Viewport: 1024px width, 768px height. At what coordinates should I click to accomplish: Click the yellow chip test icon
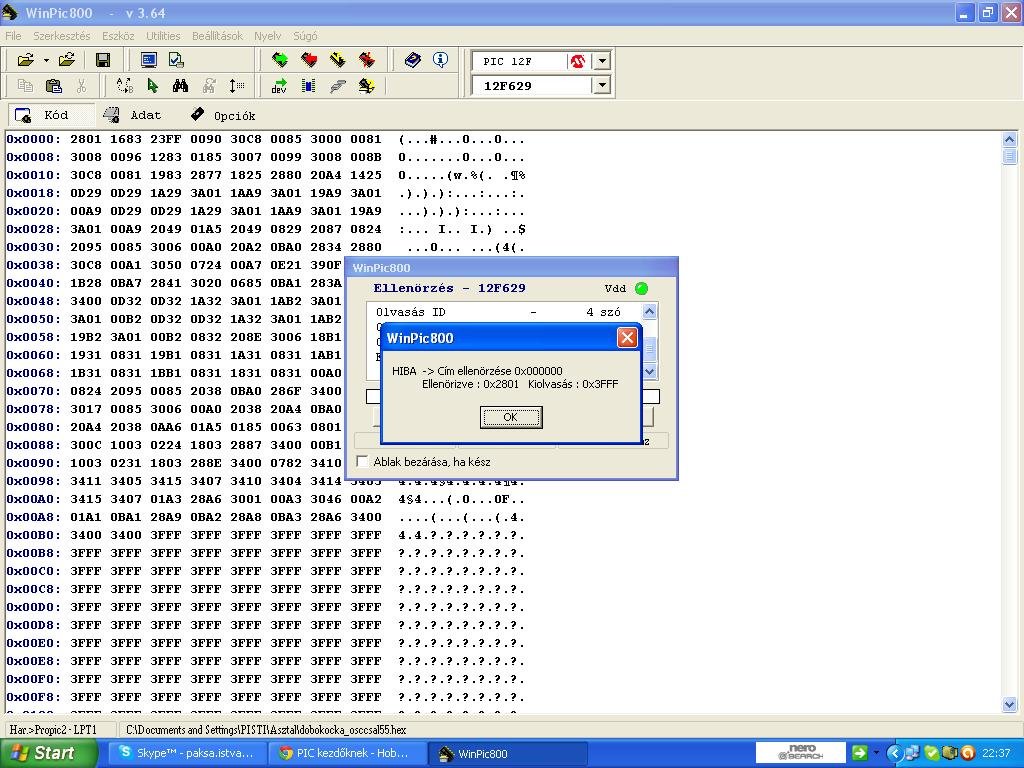366,86
